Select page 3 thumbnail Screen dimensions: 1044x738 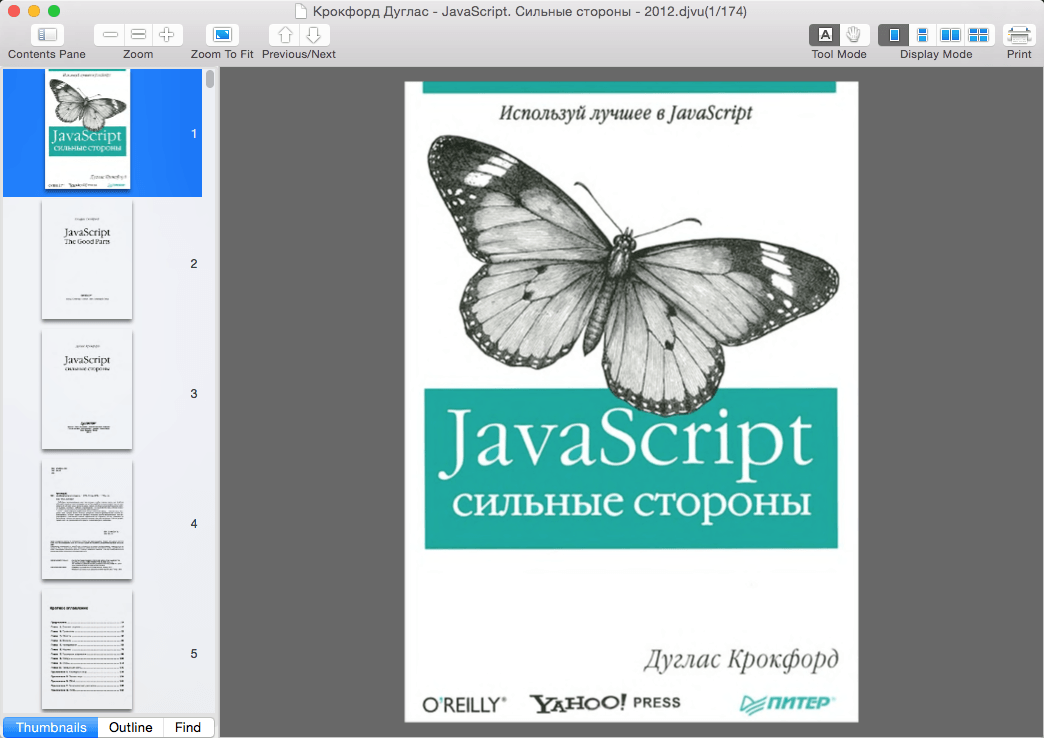[87, 390]
